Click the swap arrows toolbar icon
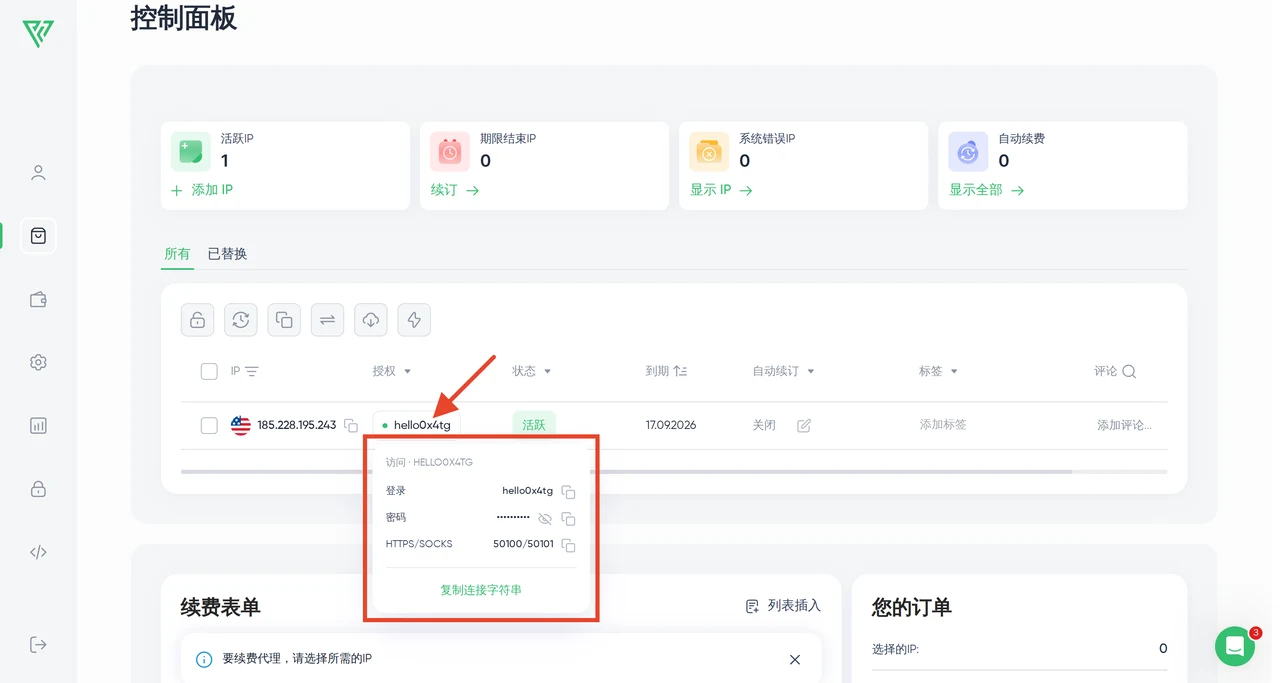The height and width of the screenshot is (683, 1280). [327, 320]
